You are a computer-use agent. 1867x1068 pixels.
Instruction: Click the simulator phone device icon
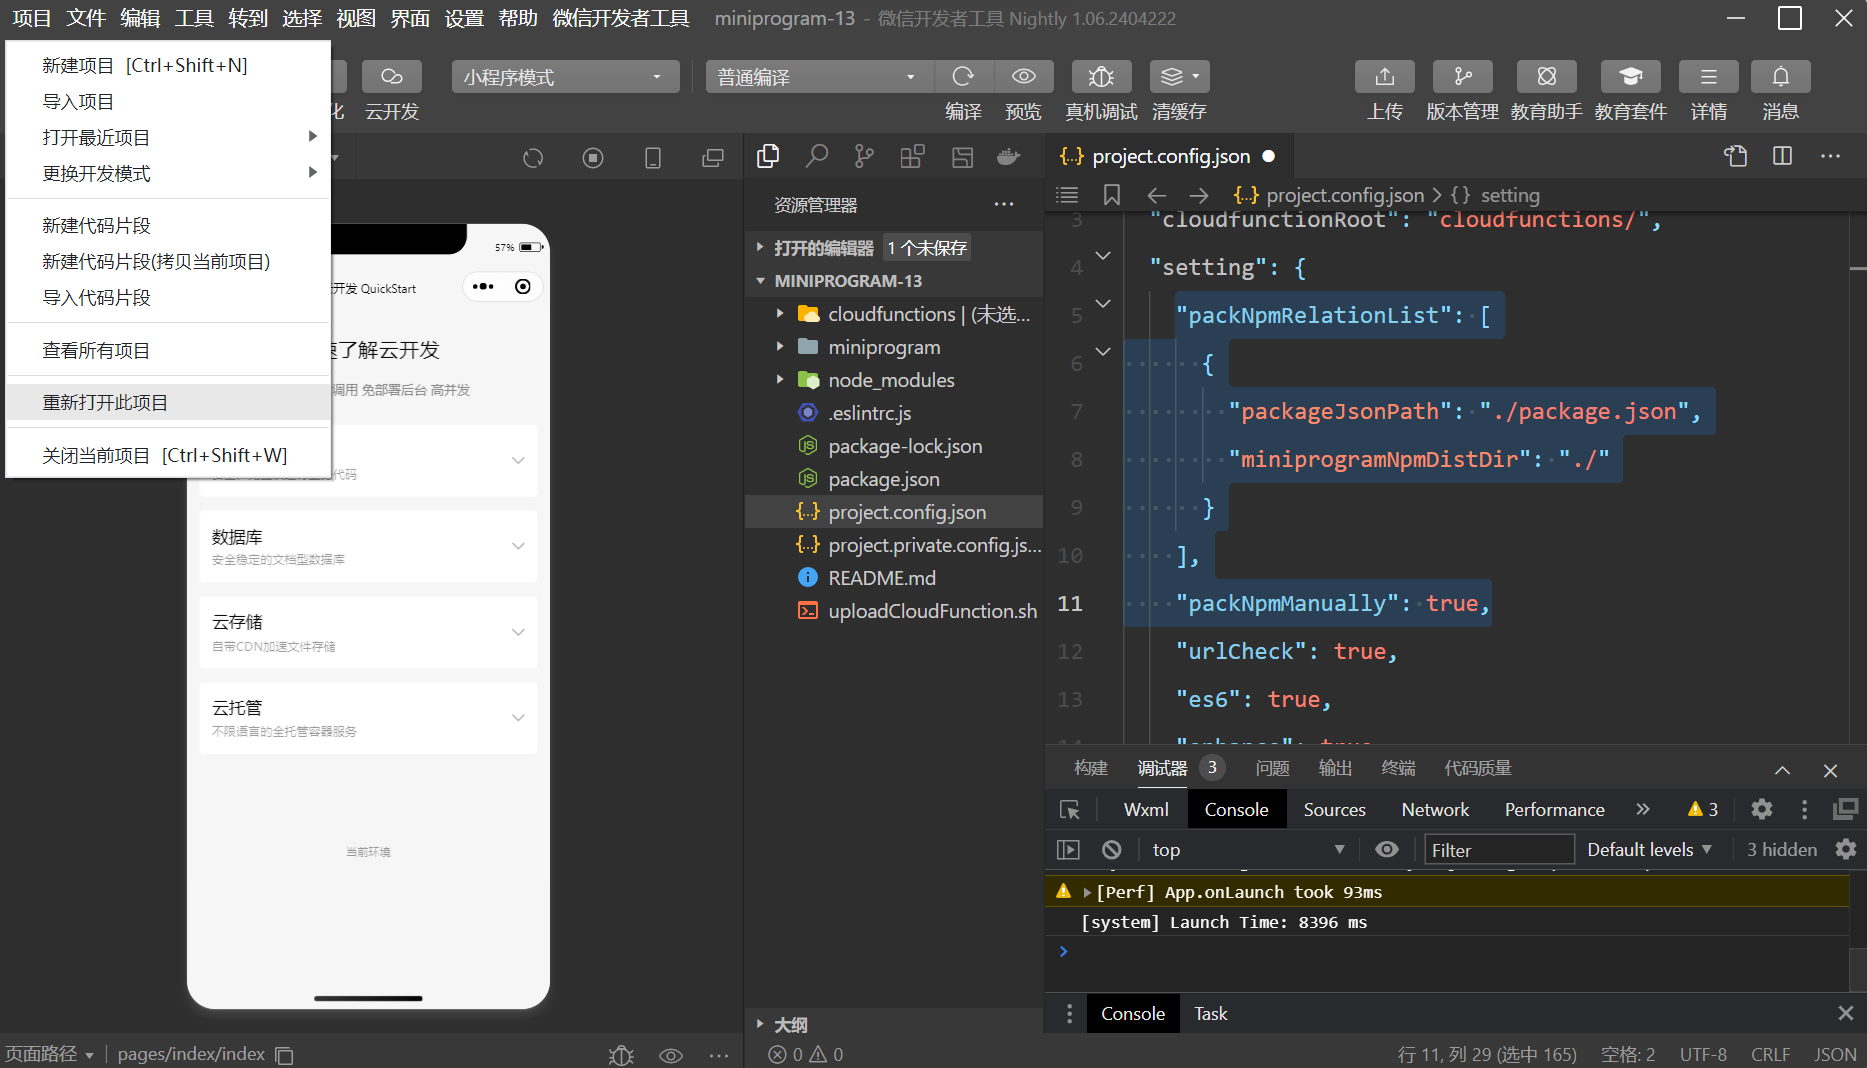[x=653, y=158]
